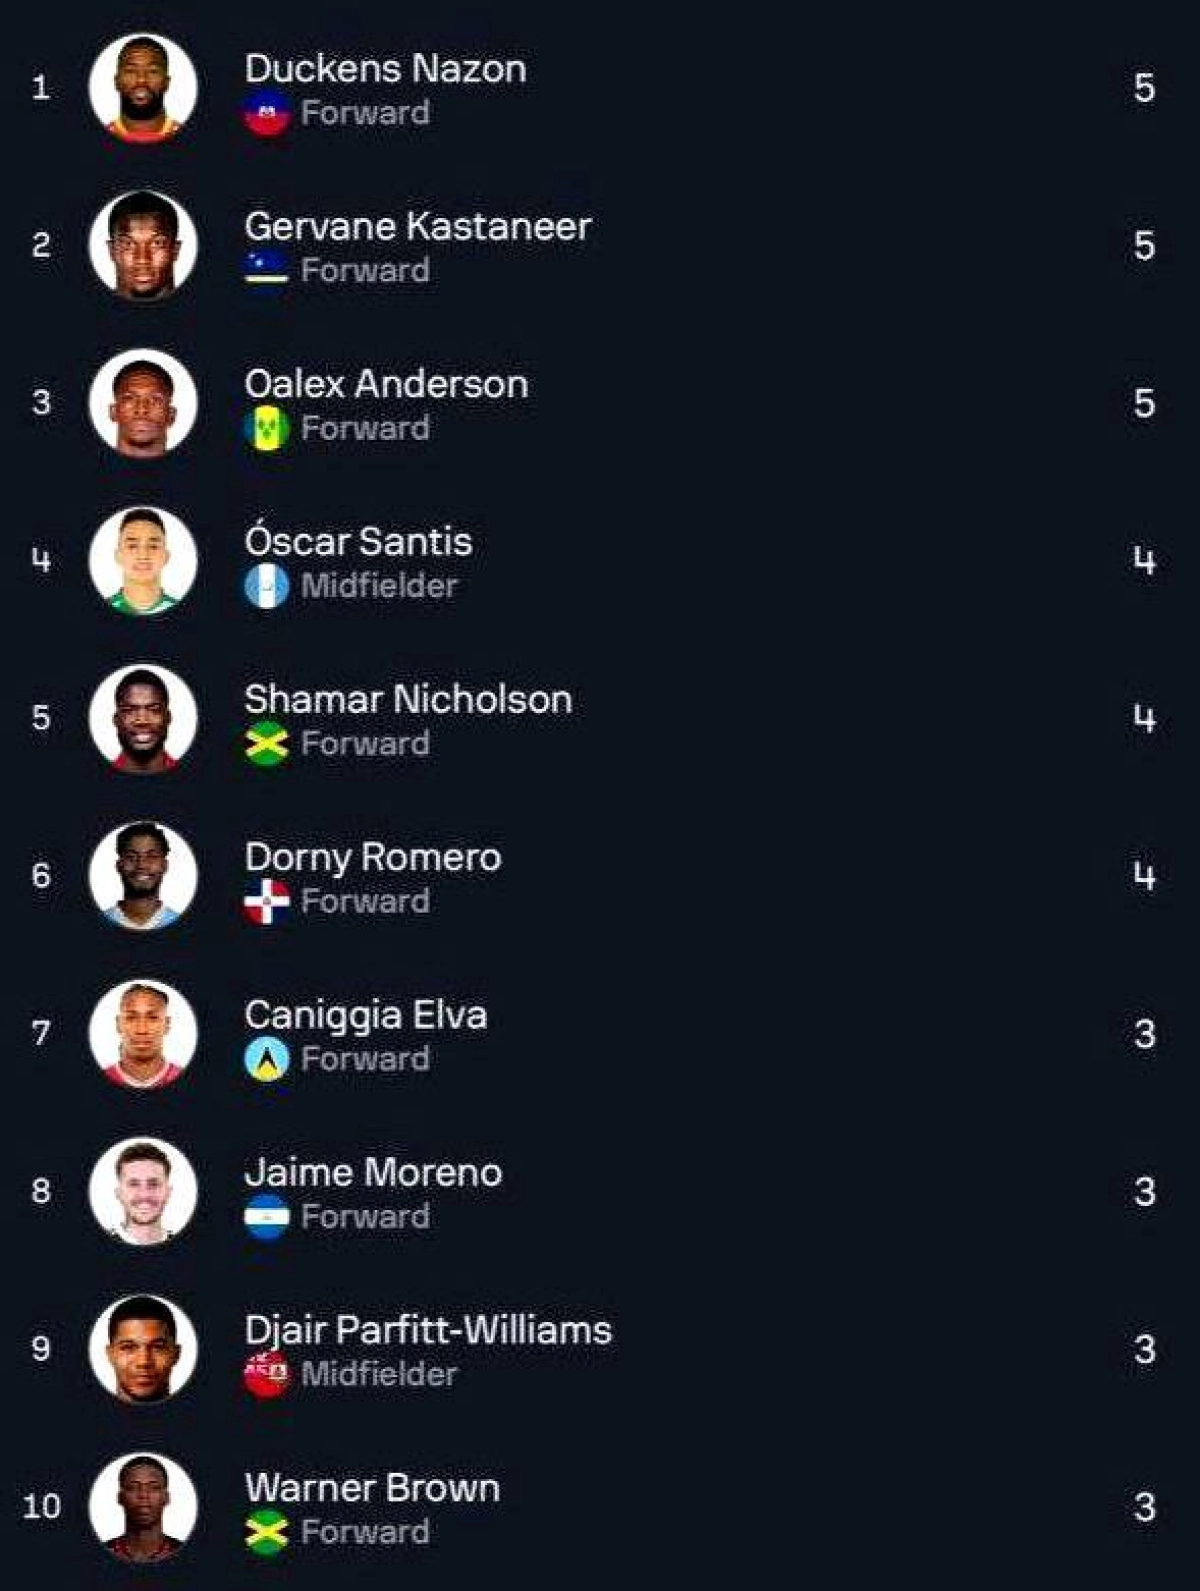Open Djair Parfitt-Williams name link
This screenshot has height=1591, width=1200.
pos(428,1330)
